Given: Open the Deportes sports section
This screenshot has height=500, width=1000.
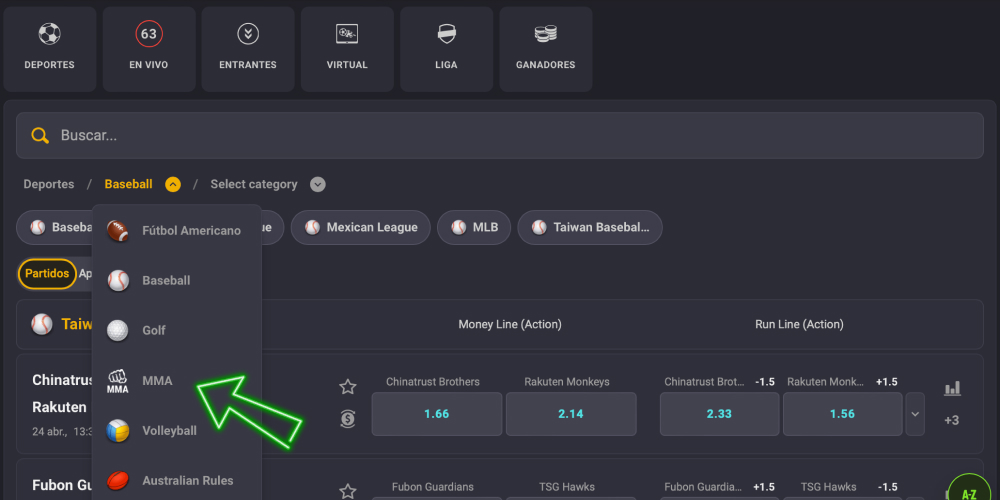Looking at the screenshot, I should pos(49,49).
